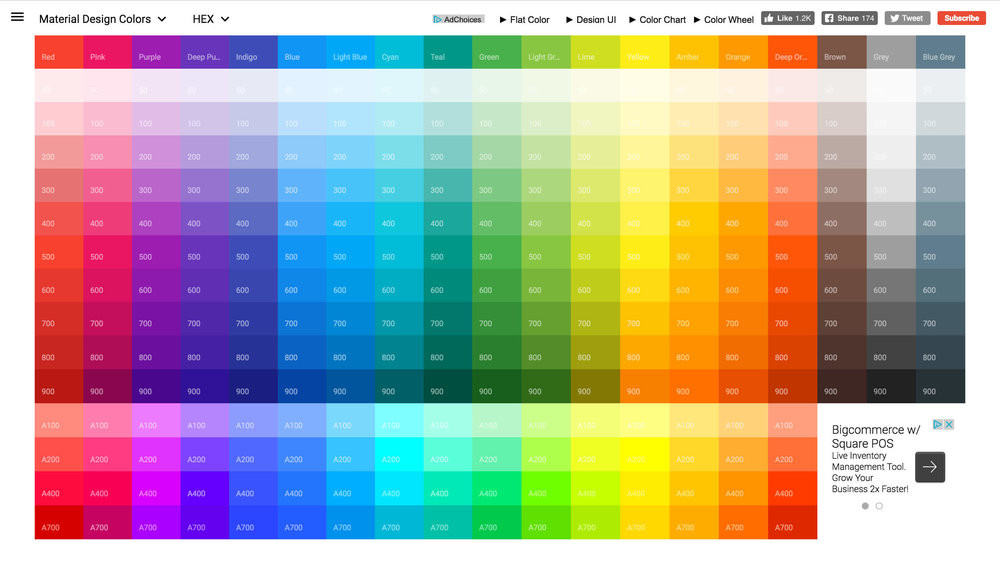Click the Purple column header swatch
Image resolution: width=1000 pixels, height=574 pixels.
coord(156,52)
